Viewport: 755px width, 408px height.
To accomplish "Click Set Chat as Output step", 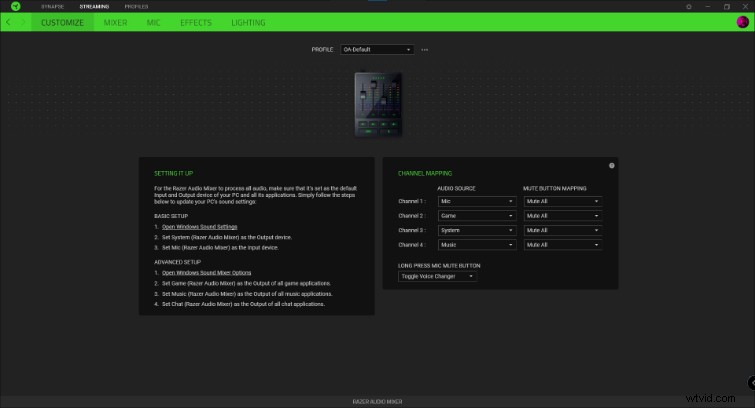I will pyautogui.click(x=243, y=304).
